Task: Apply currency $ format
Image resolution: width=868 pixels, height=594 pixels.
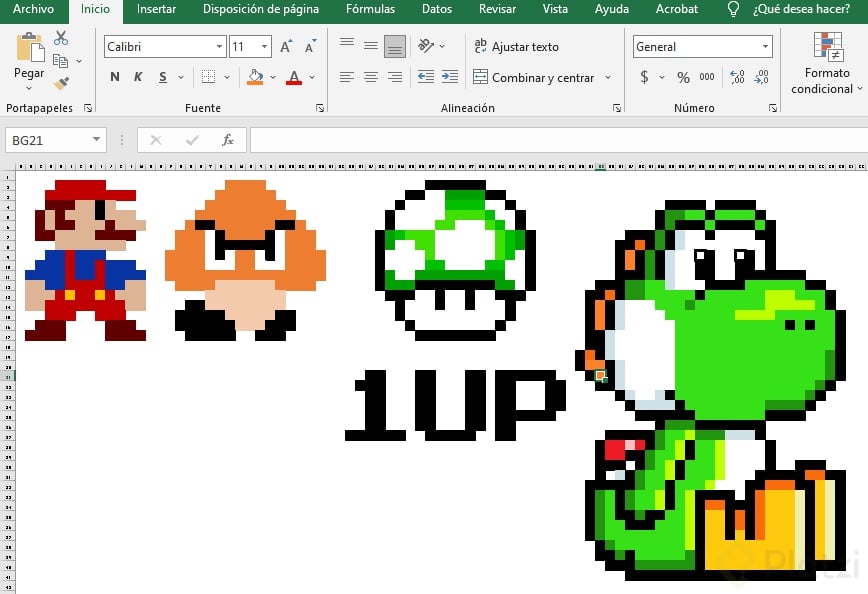Action: pyautogui.click(x=644, y=77)
